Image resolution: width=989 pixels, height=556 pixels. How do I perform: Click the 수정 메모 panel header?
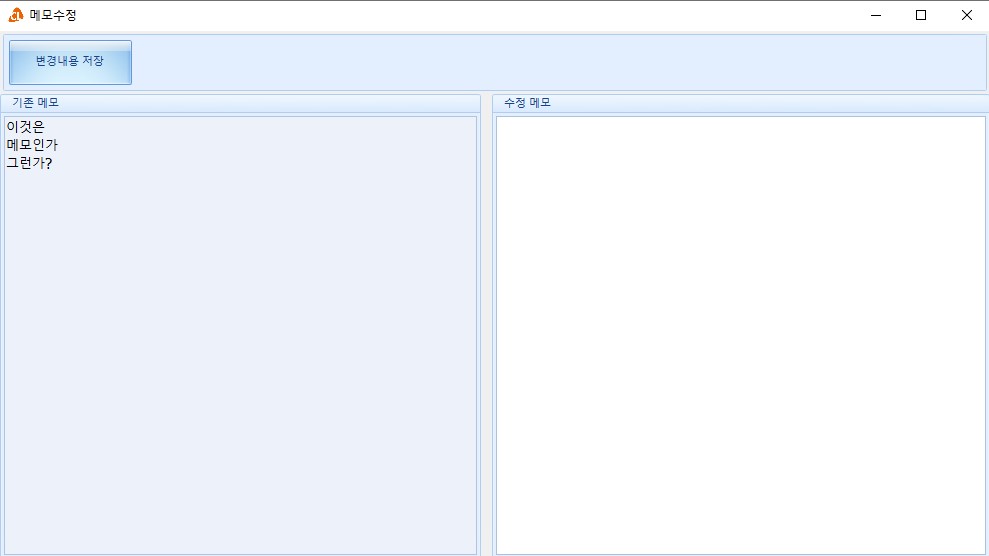(740, 103)
